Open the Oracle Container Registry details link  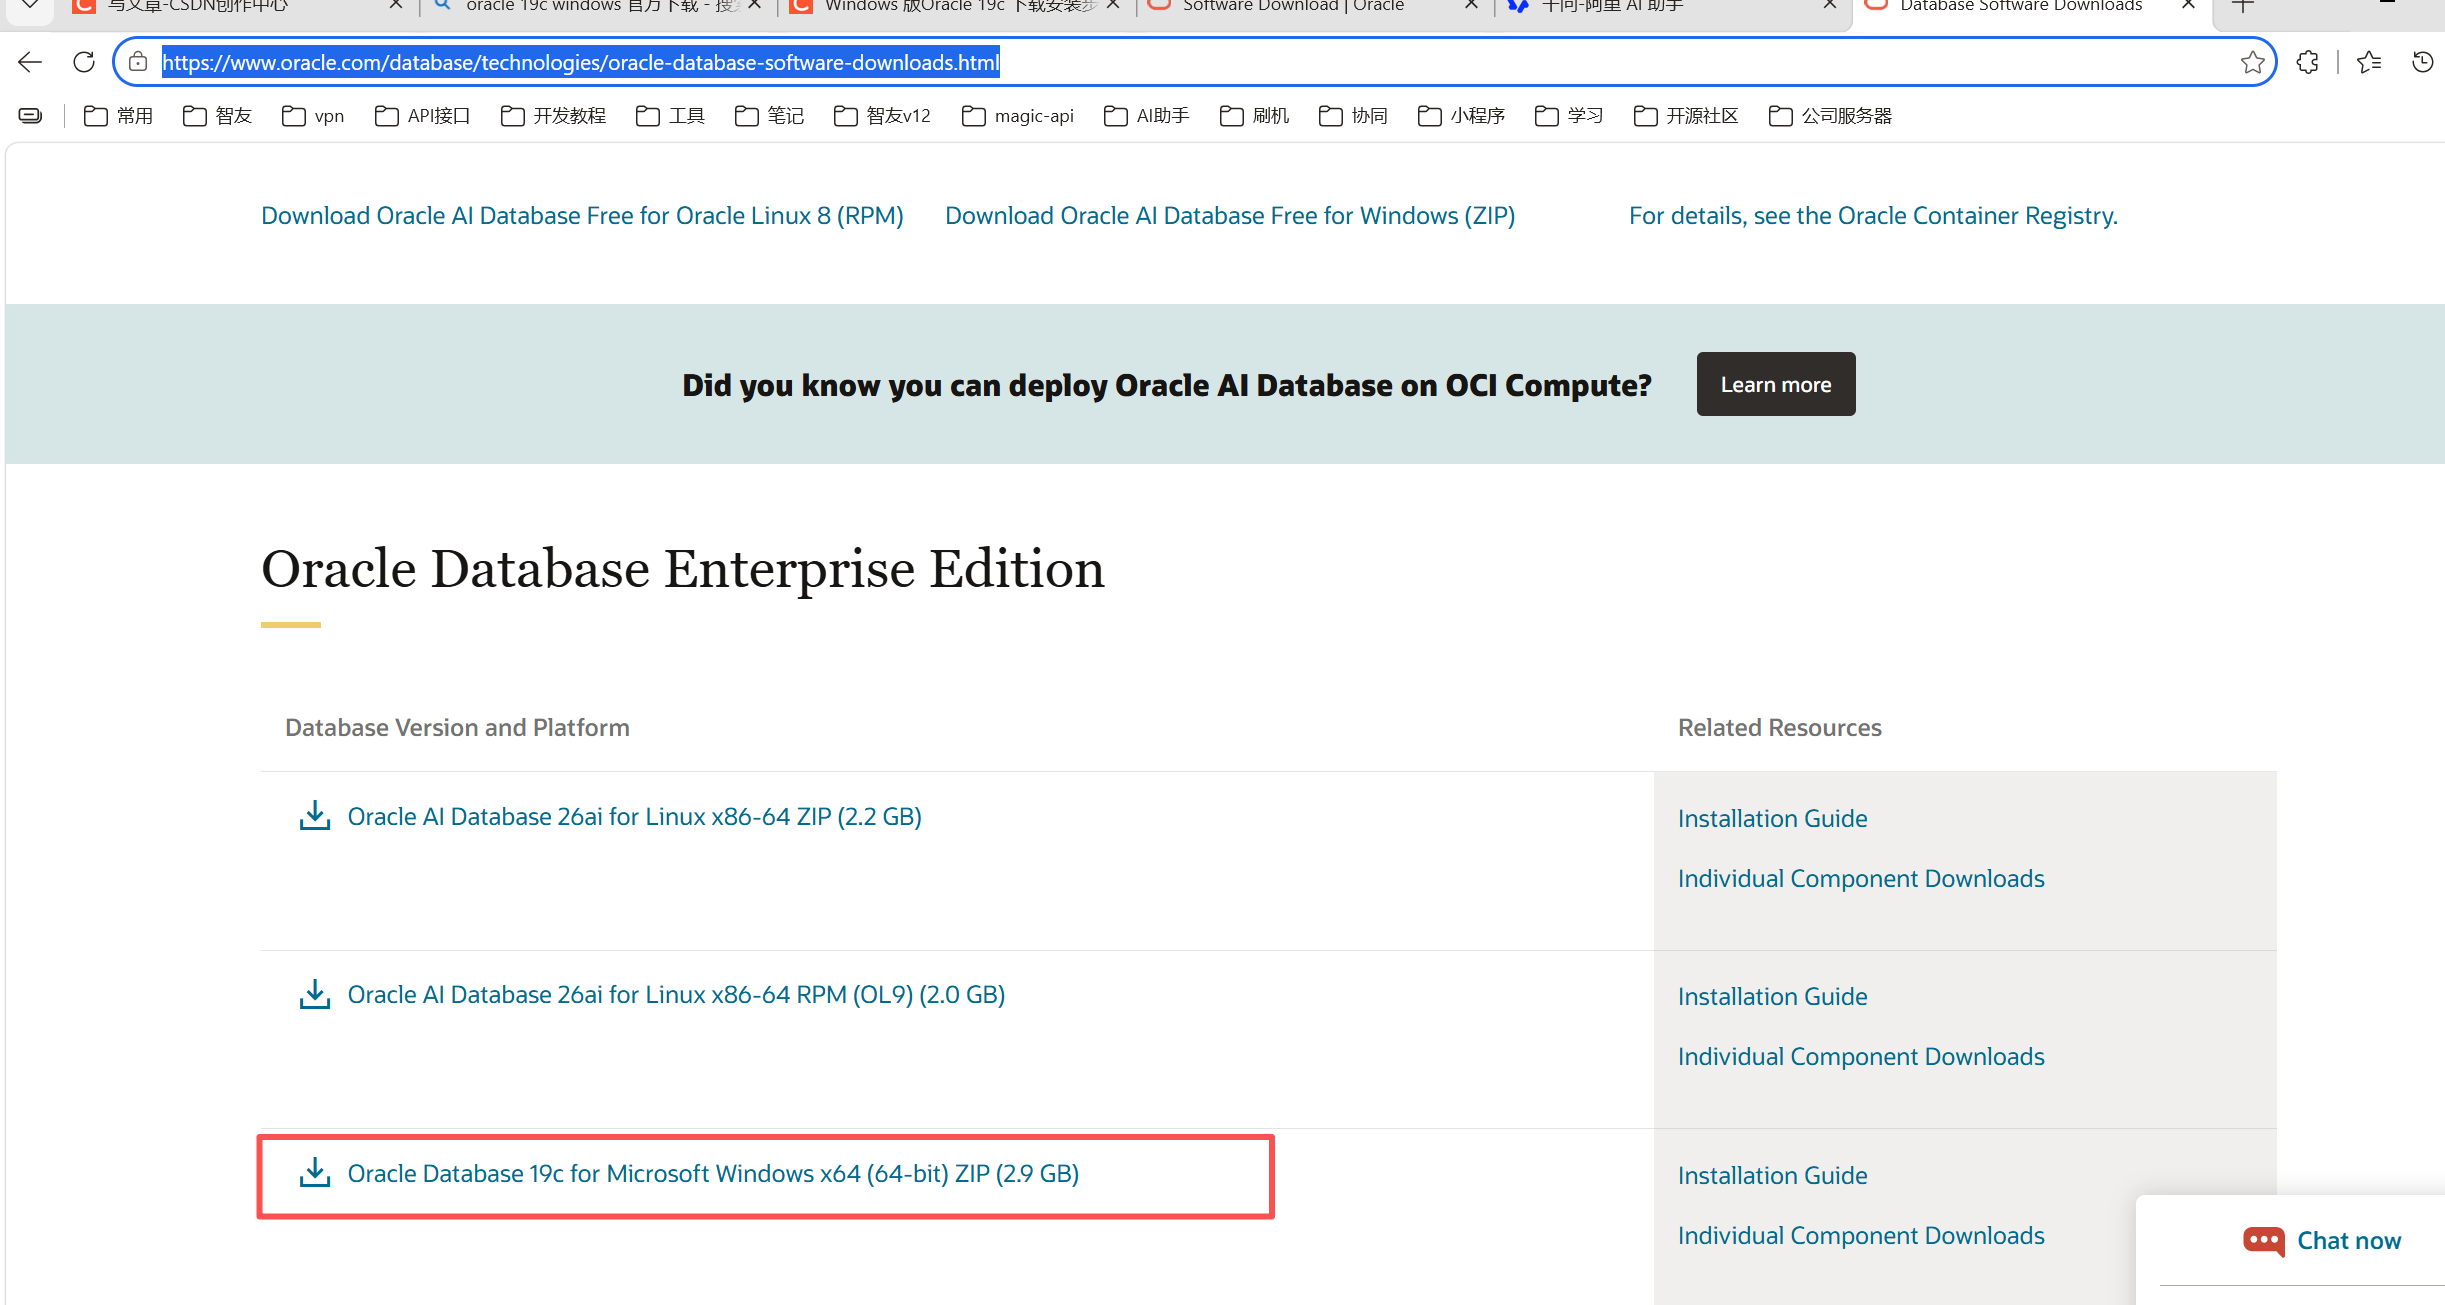1873,216
